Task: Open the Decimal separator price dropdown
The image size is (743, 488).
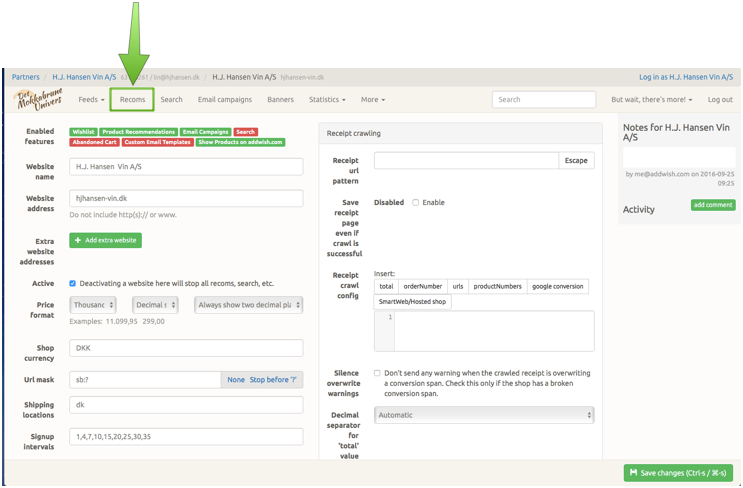Action: click(155, 305)
